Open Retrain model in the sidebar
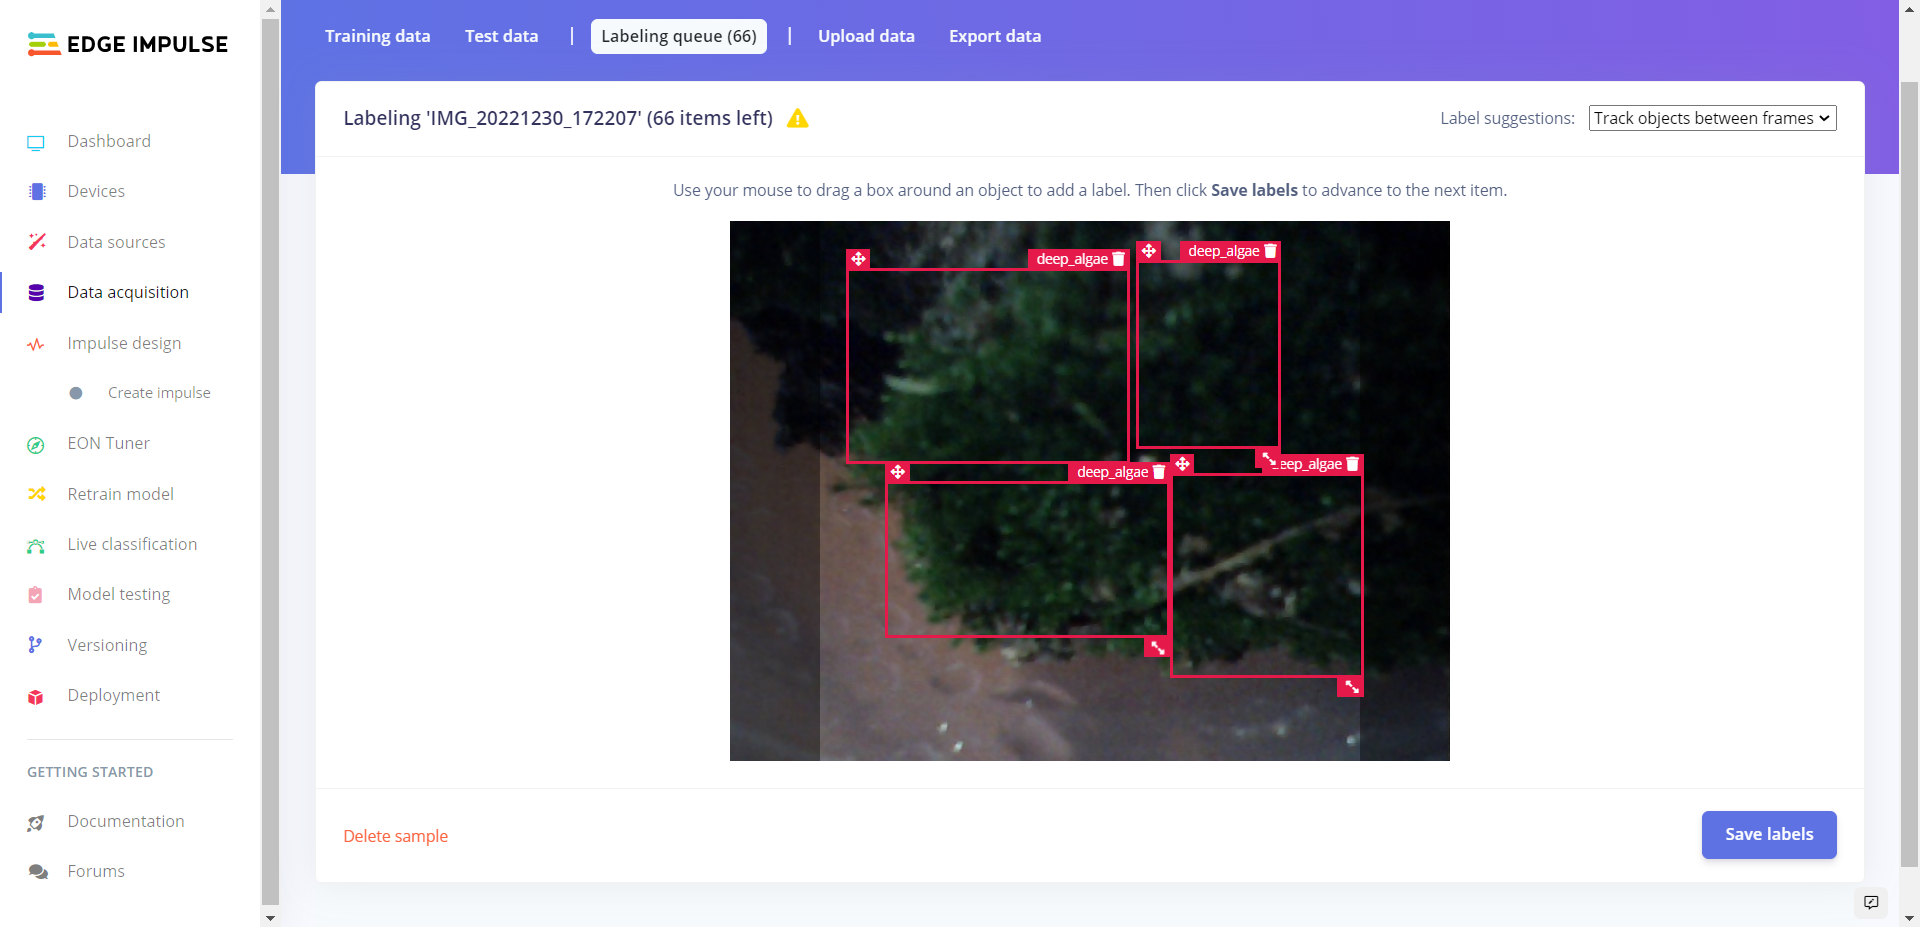 pos(120,494)
